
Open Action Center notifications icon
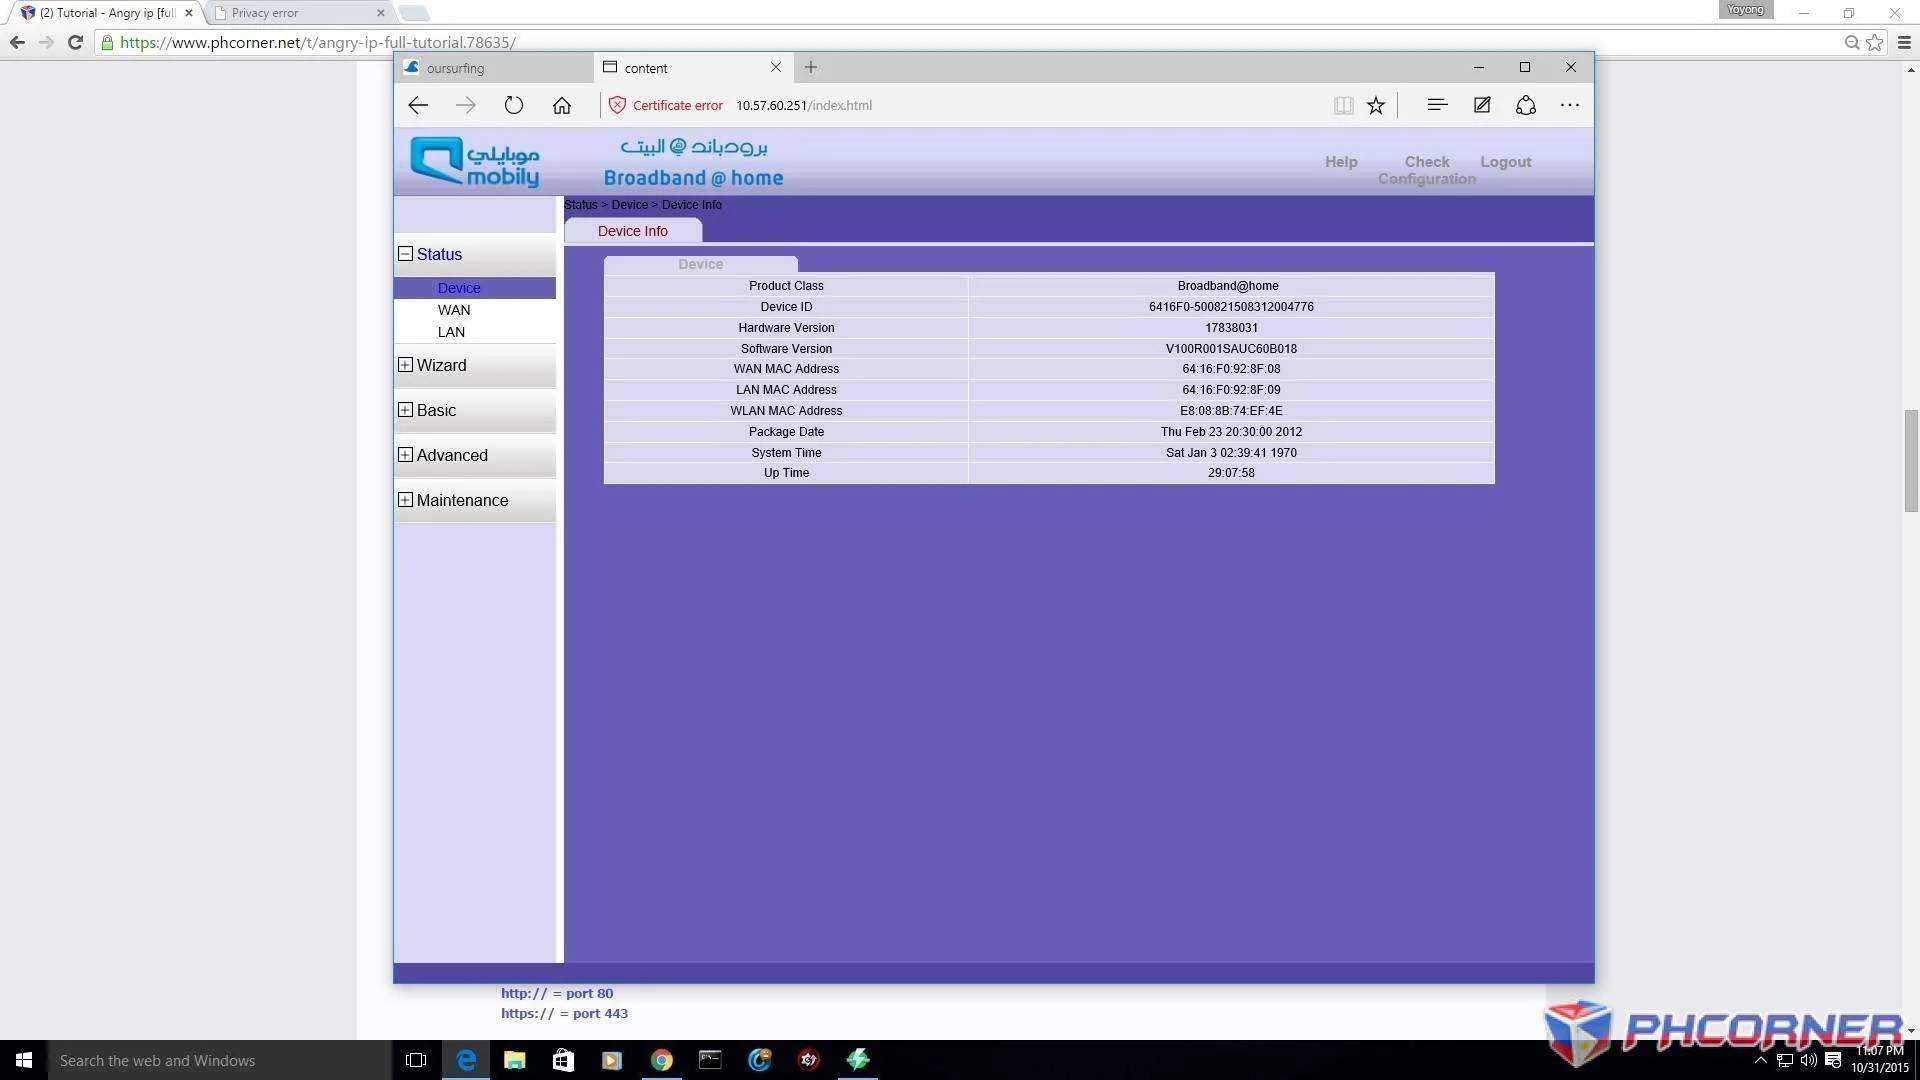[x=1833, y=1060]
